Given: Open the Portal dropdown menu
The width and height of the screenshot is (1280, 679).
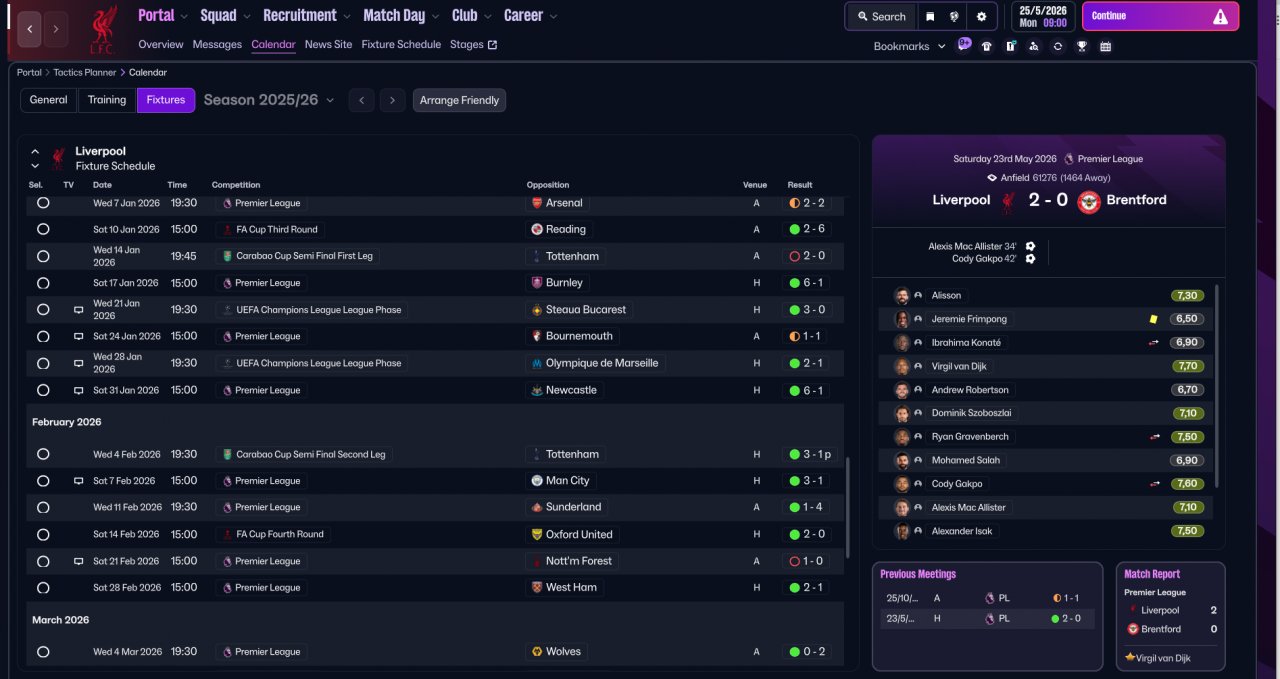Looking at the screenshot, I should pos(163,16).
